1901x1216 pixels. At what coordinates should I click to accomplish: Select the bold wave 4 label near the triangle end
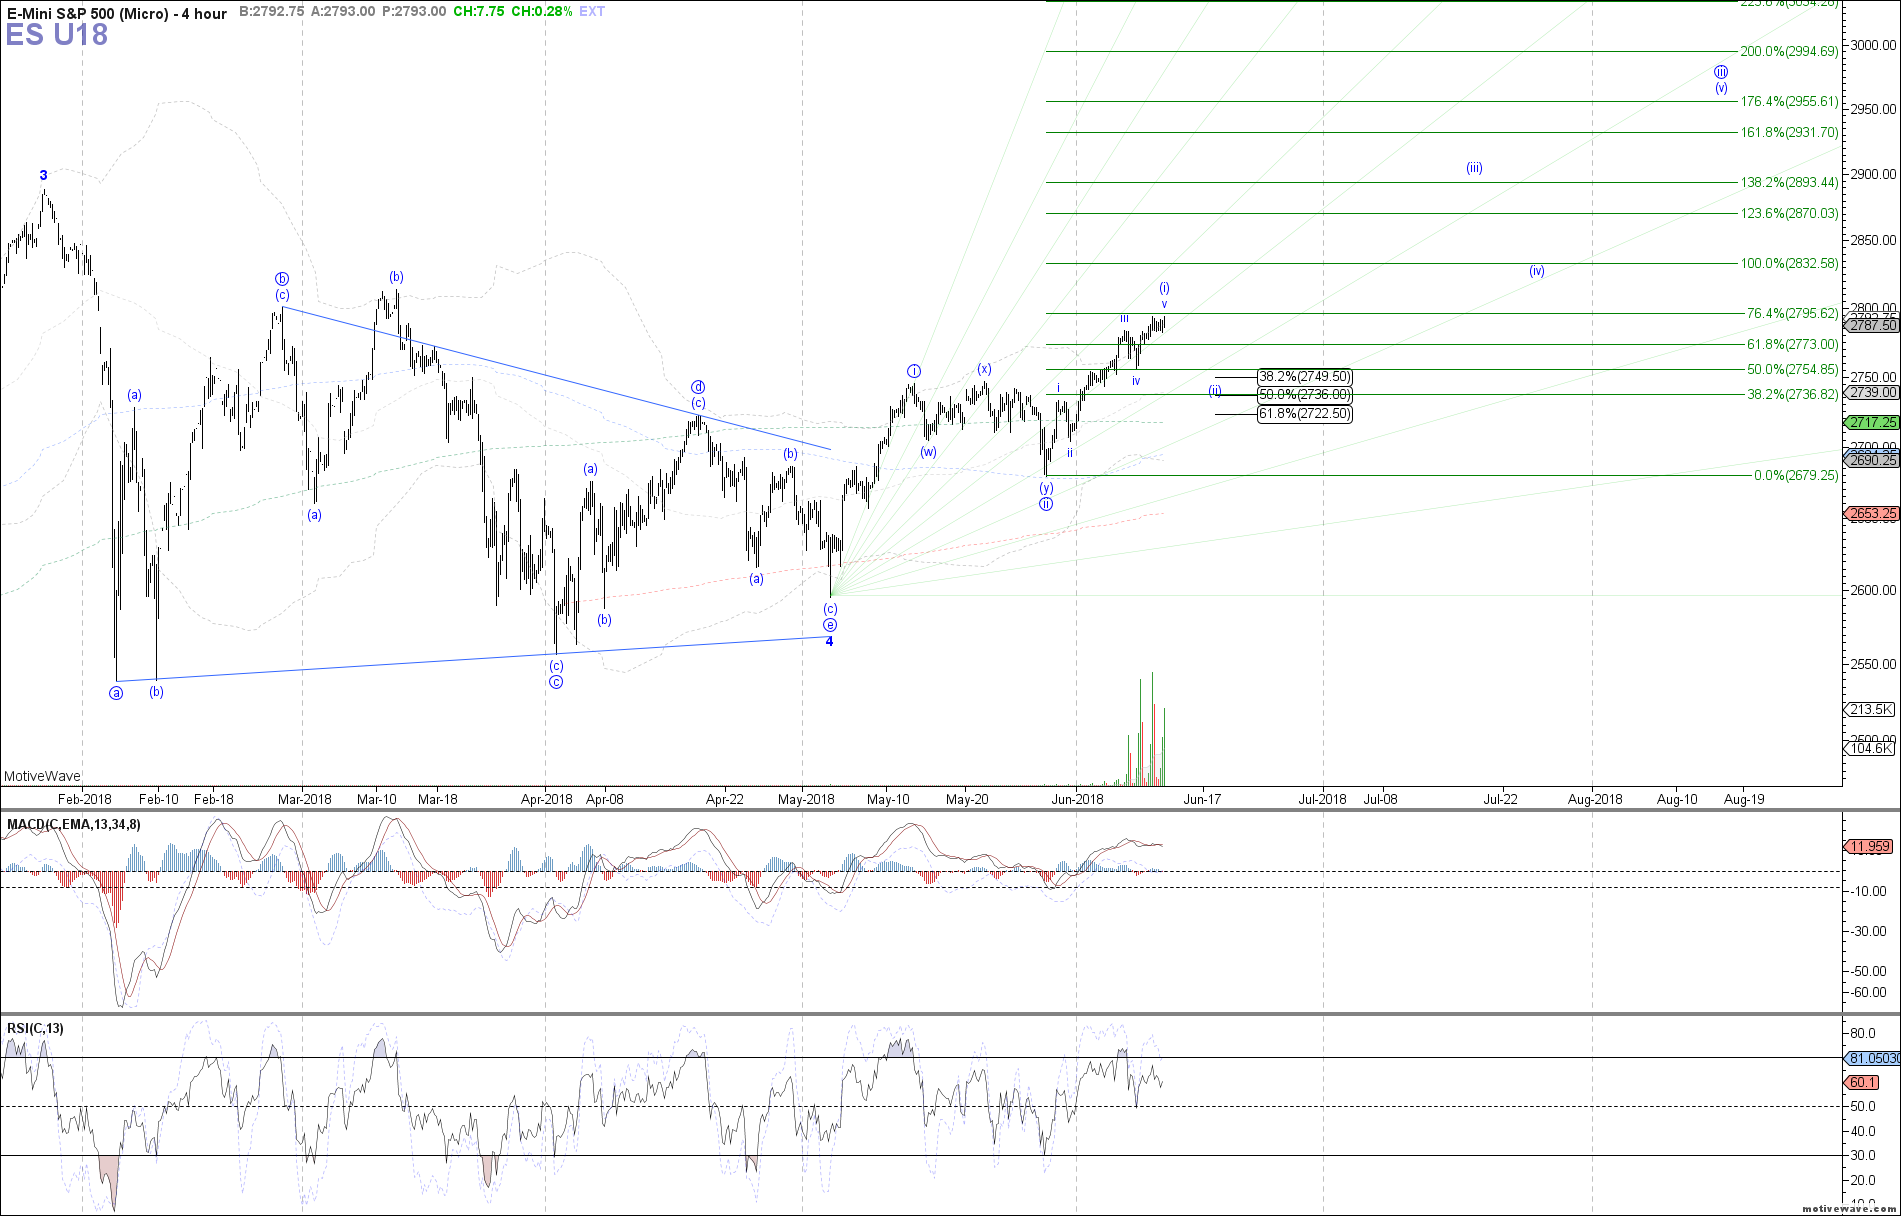pos(829,641)
